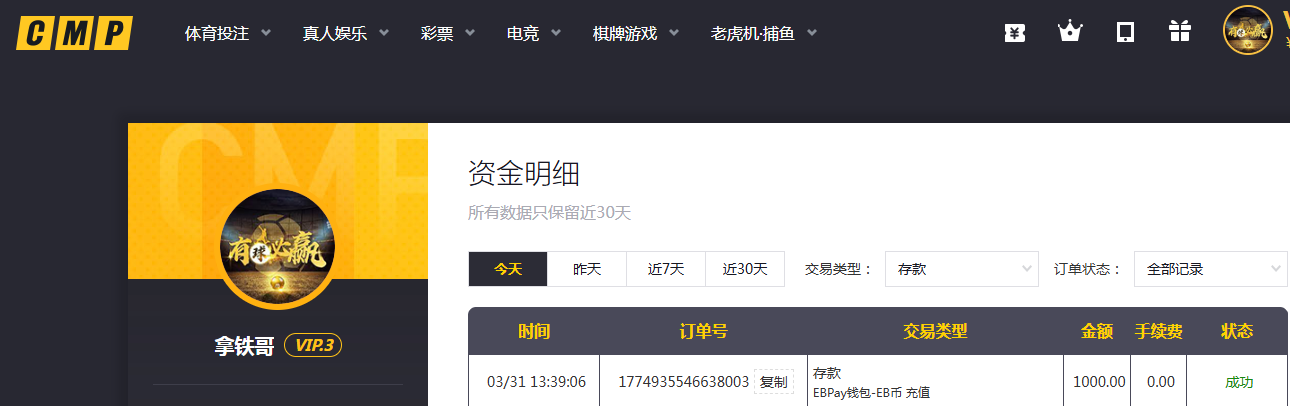Viewport: 1290px width, 406px height.
Task: Click the username 拿铁哥
Action: (244, 346)
